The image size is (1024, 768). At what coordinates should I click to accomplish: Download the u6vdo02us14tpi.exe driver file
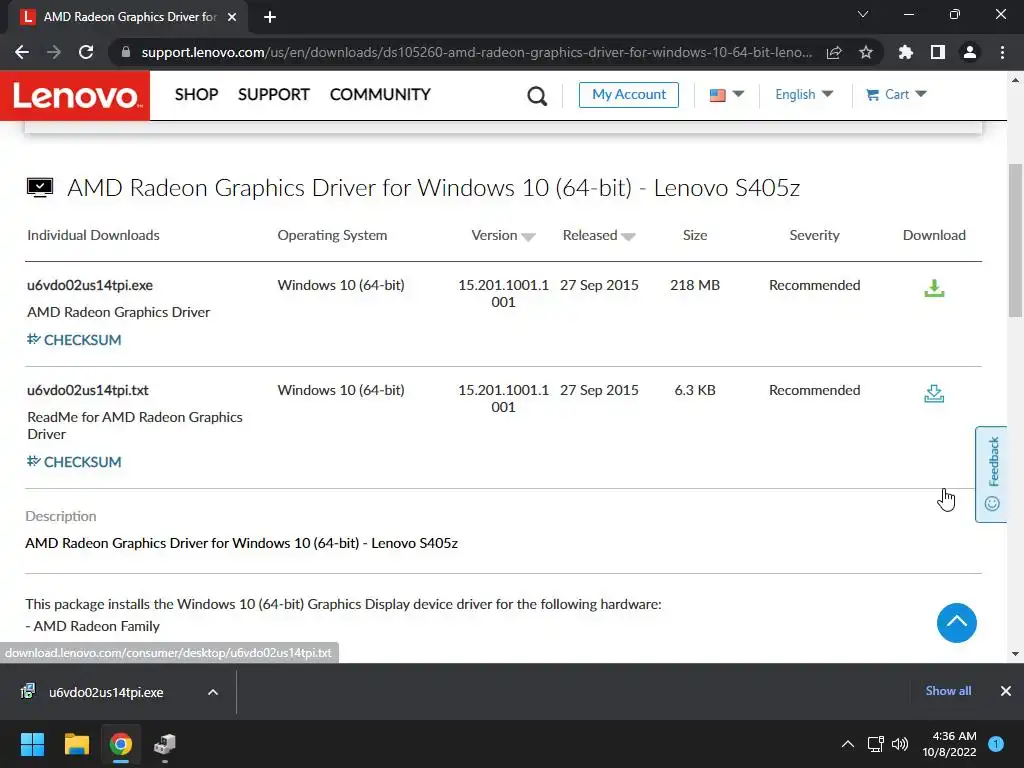tap(934, 288)
